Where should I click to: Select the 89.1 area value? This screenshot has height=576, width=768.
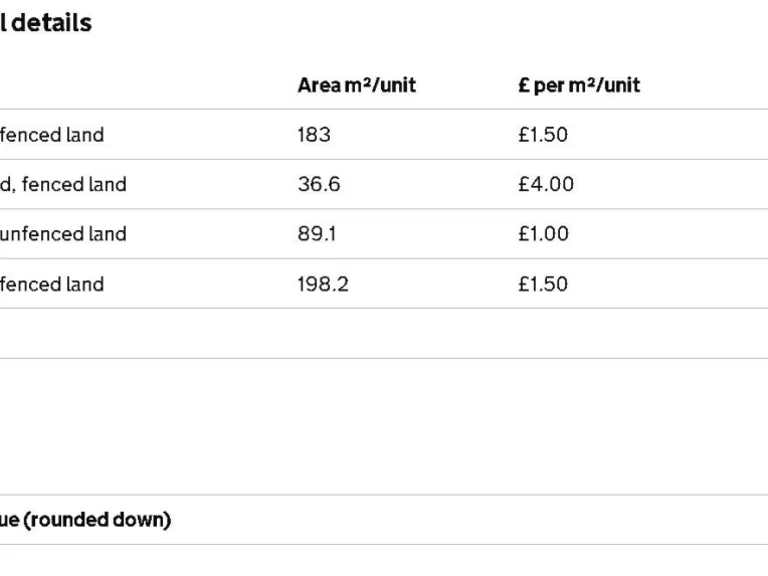317,234
